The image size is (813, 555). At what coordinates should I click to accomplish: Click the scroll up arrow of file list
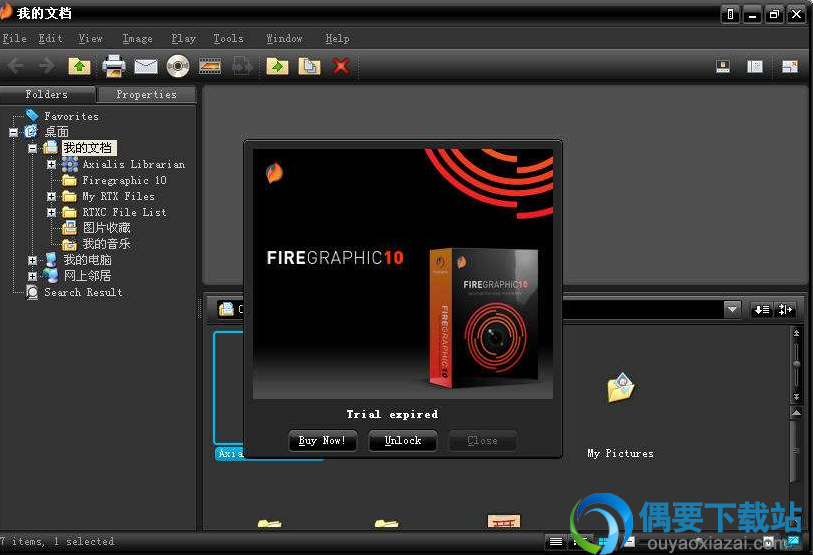tap(796, 413)
